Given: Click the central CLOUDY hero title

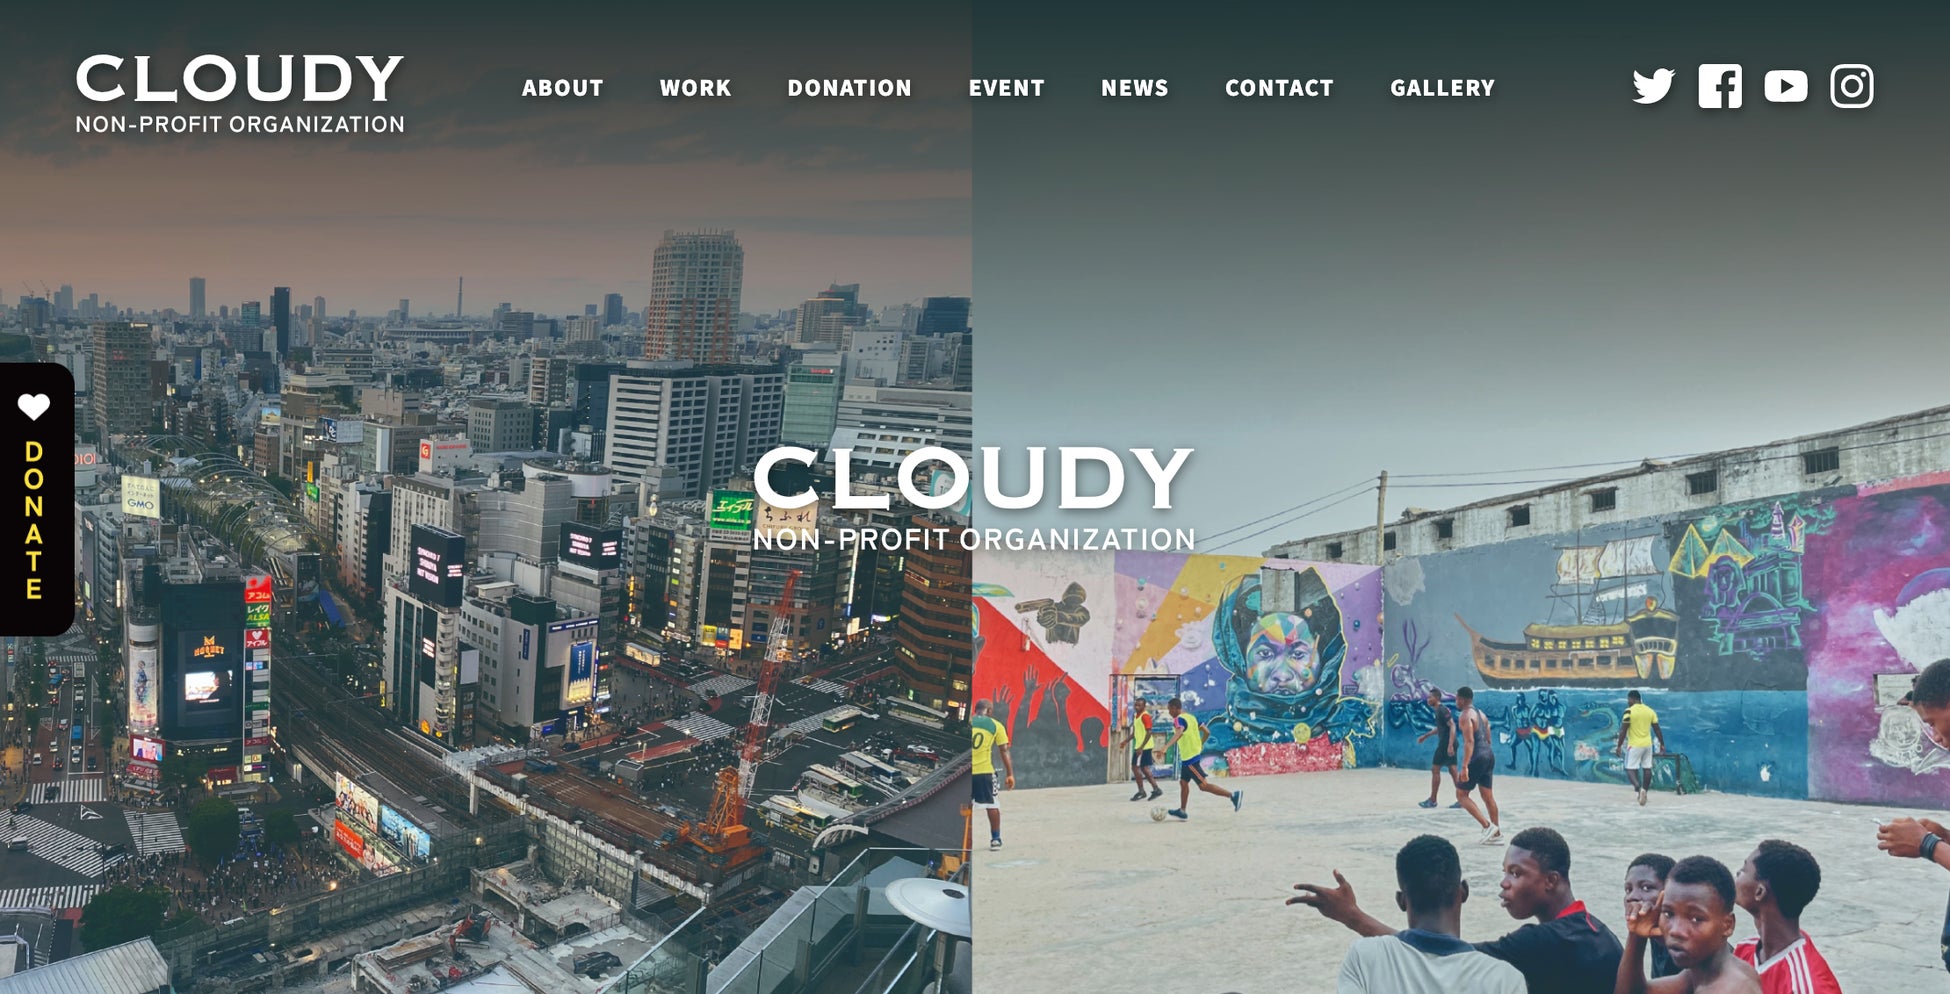Looking at the screenshot, I should [973, 478].
